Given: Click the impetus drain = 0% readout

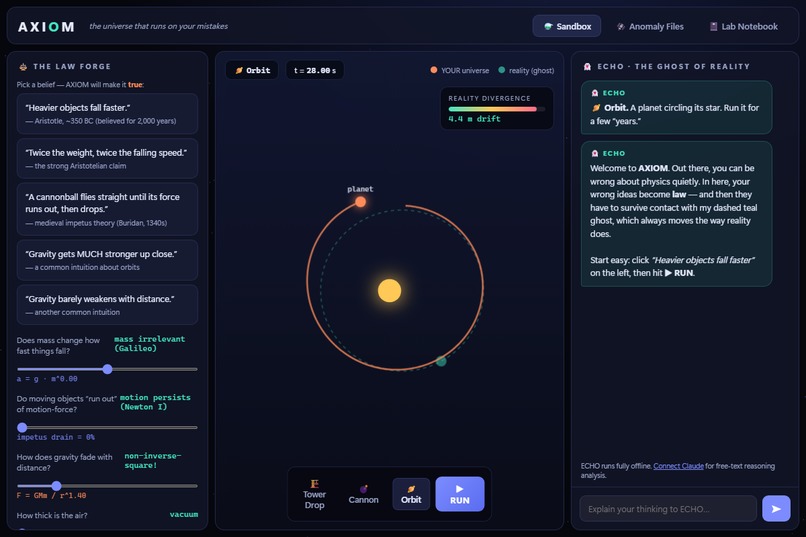Looking at the screenshot, I should 56,437.
